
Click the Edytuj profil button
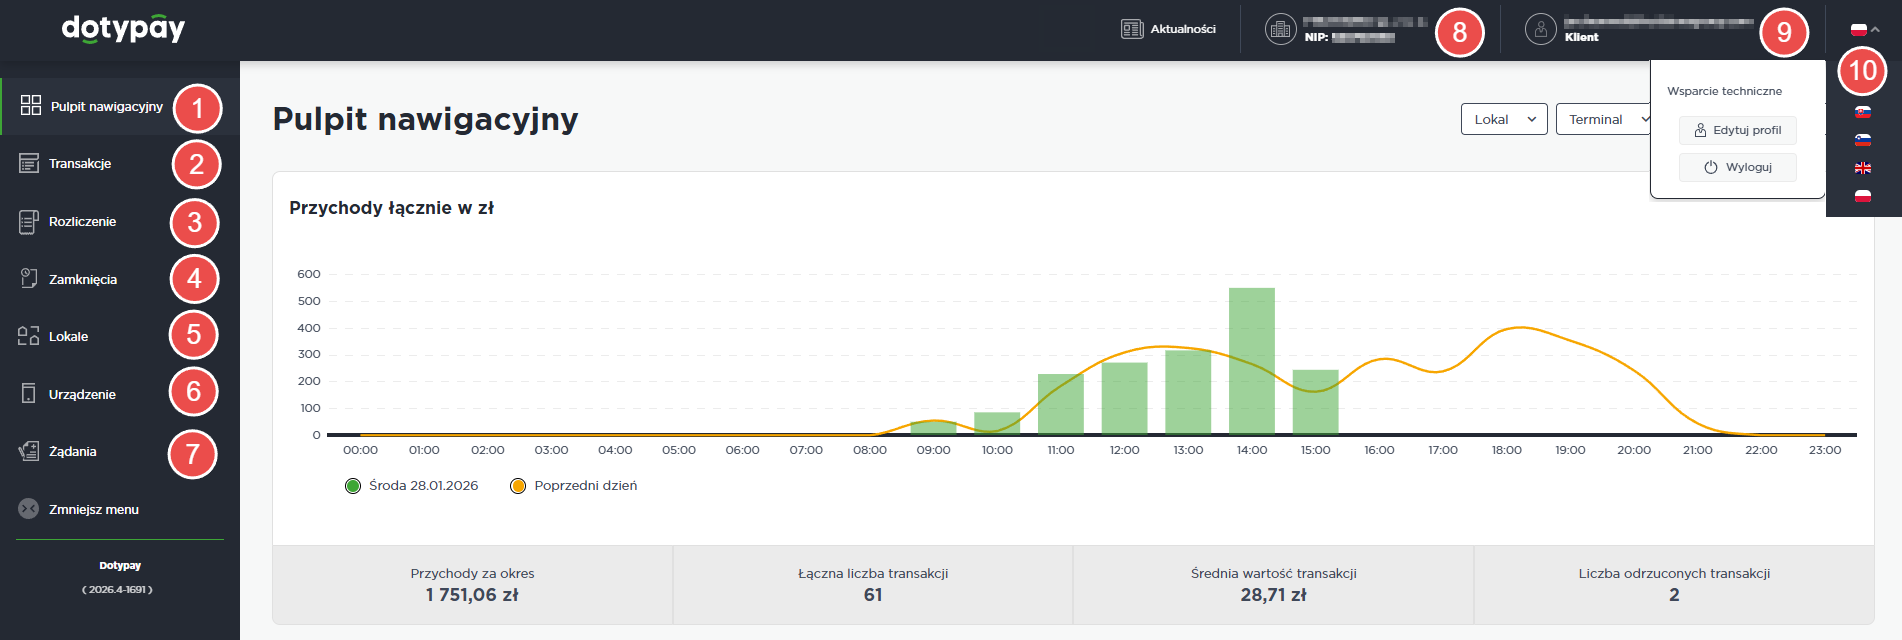coord(1737,130)
